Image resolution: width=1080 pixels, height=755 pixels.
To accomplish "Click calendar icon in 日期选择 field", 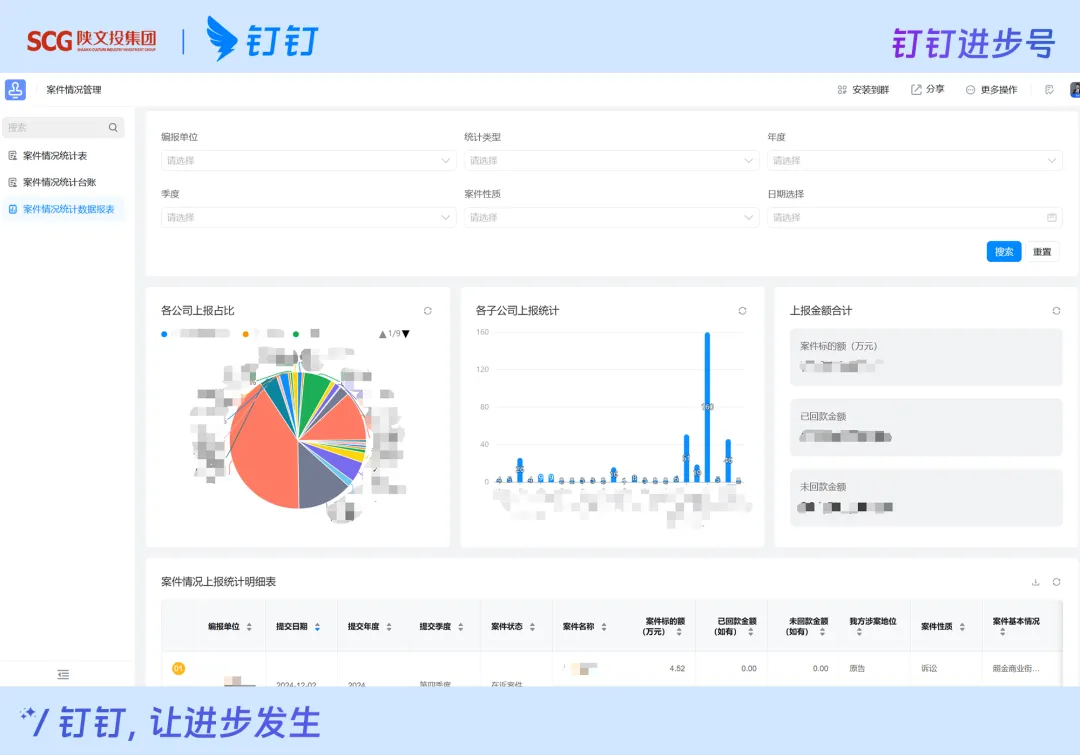I will pyautogui.click(x=1052, y=218).
